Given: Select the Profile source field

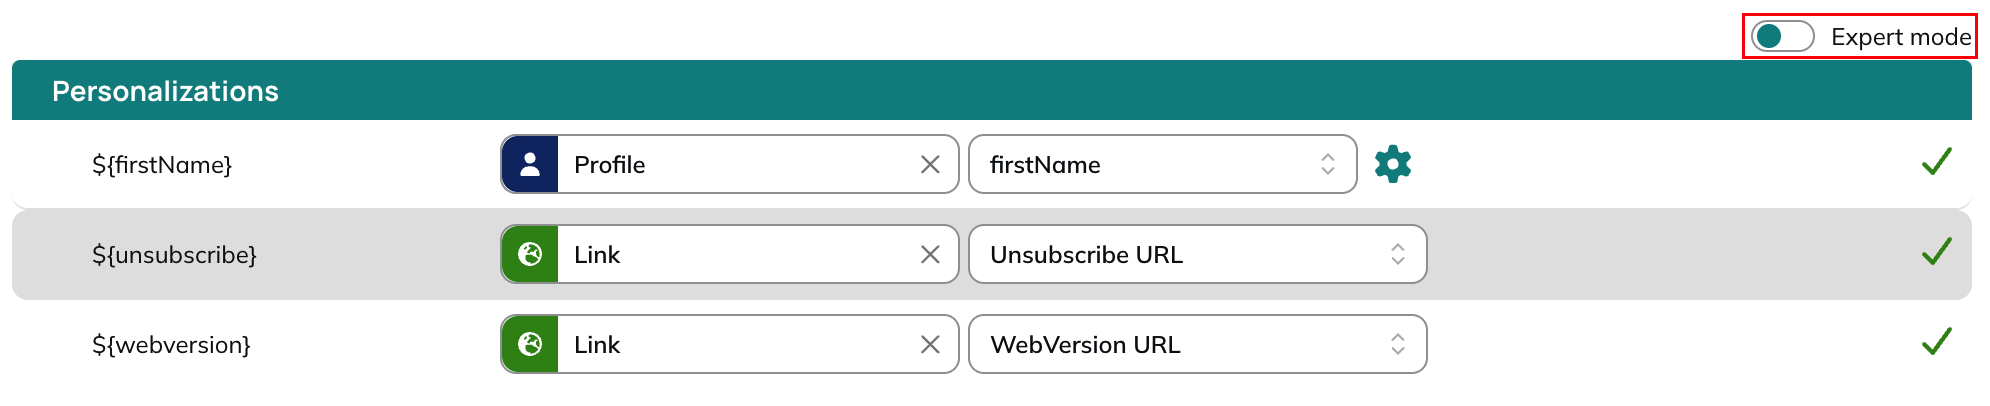Looking at the screenshot, I should [x=730, y=164].
